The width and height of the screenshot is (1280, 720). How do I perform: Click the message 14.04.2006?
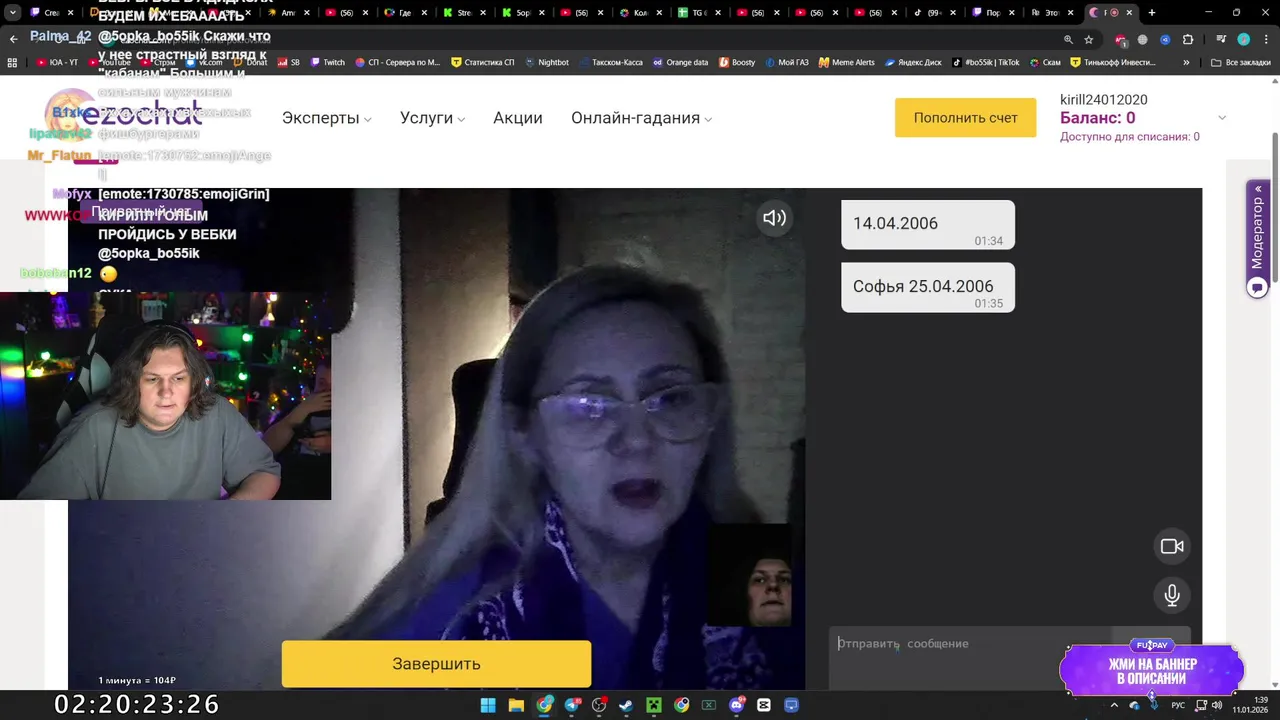pyautogui.click(x=927, y=225)
